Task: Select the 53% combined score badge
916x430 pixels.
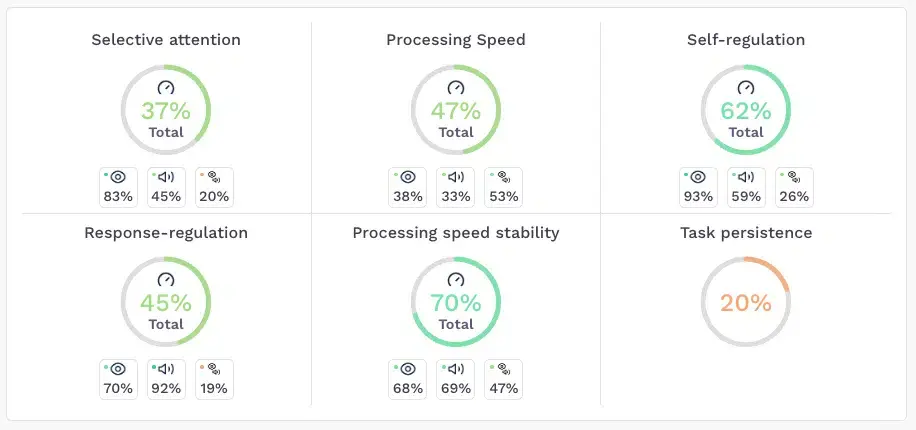Action: (504, 187)
